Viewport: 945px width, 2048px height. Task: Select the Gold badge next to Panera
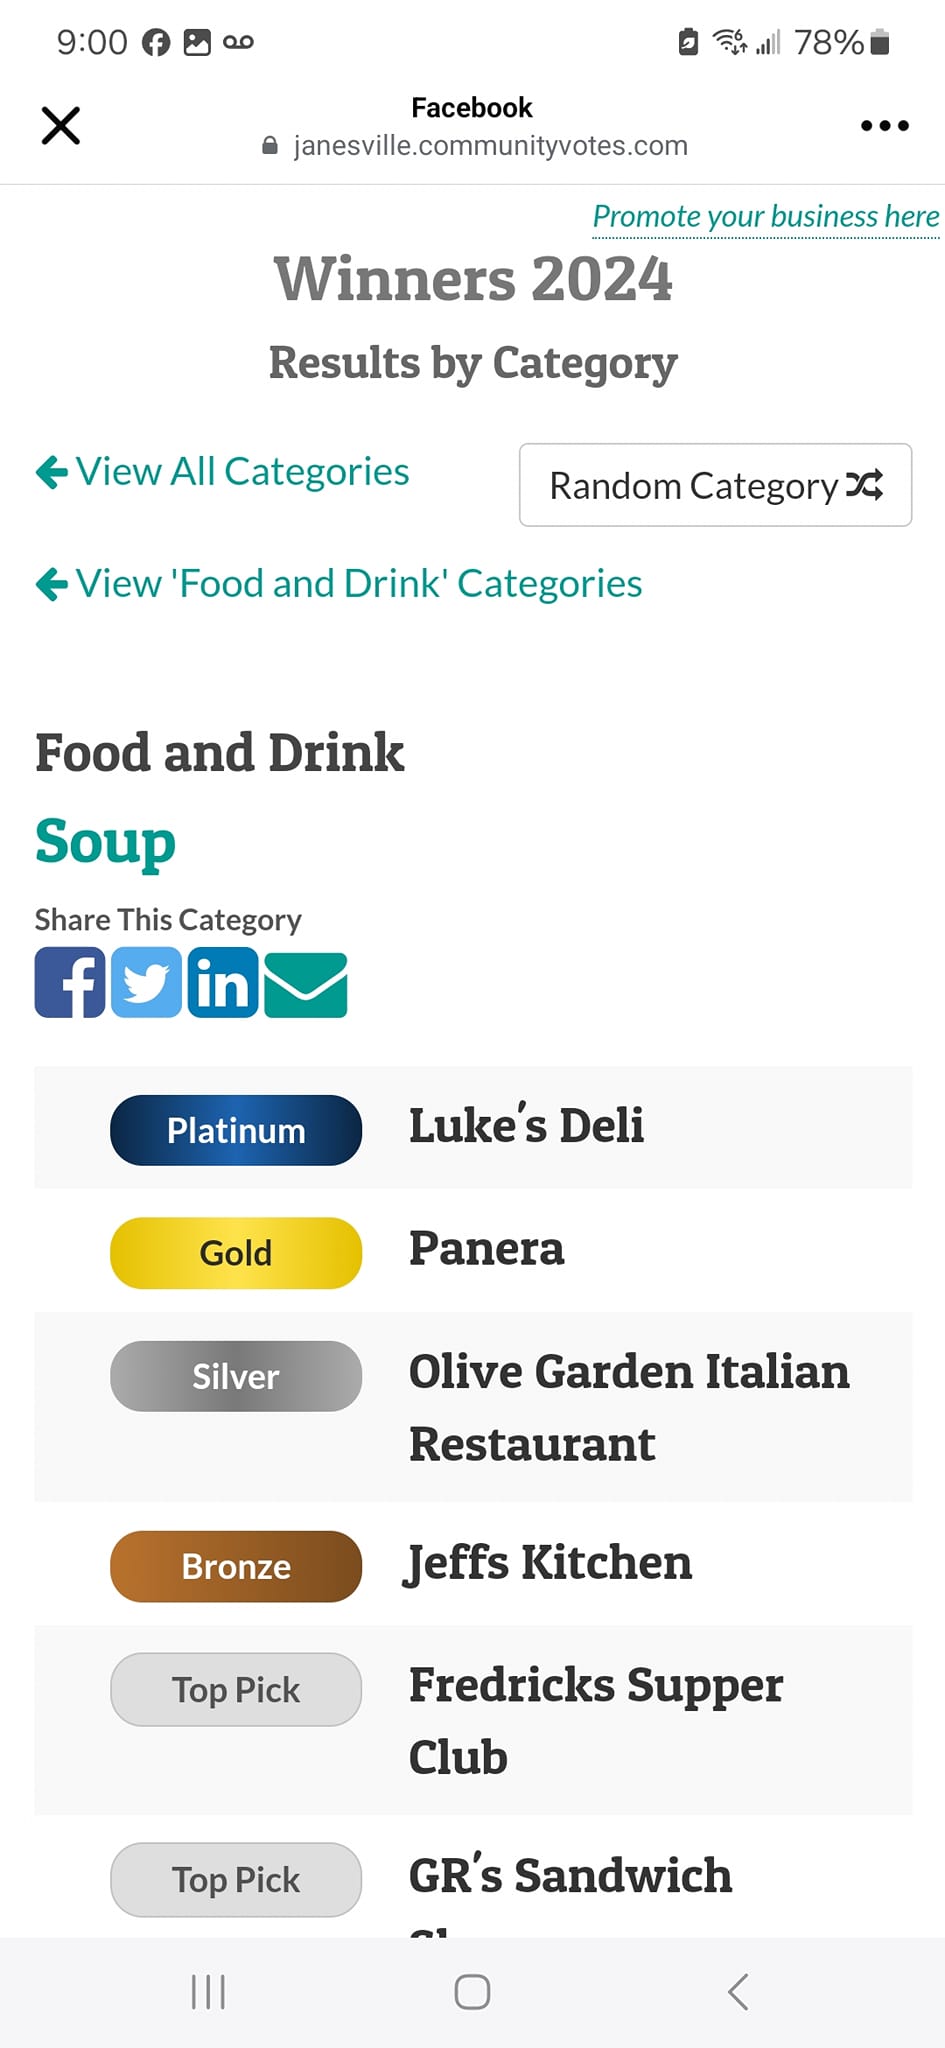click(236, 1253)
